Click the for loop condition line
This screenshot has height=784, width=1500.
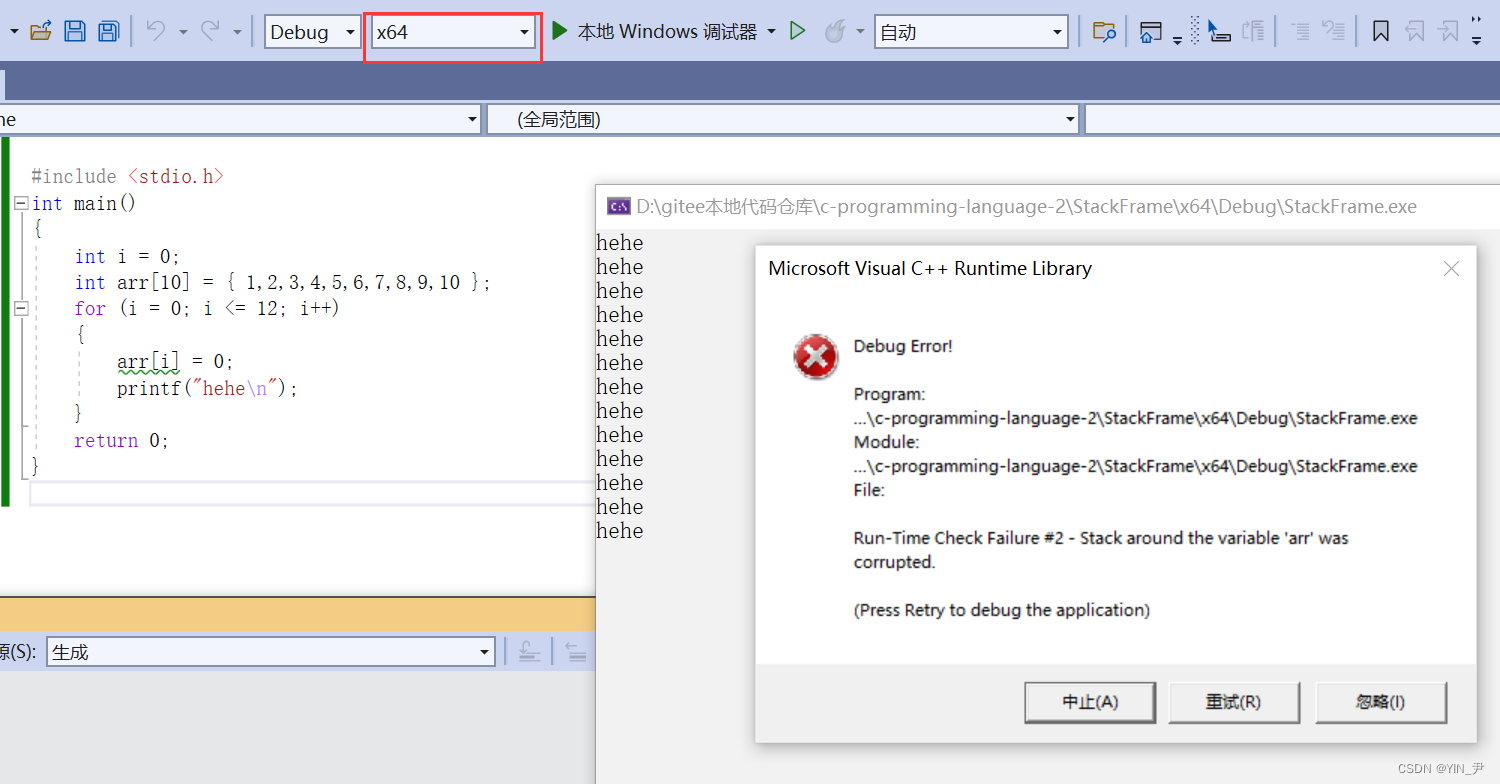click(207, 309)
